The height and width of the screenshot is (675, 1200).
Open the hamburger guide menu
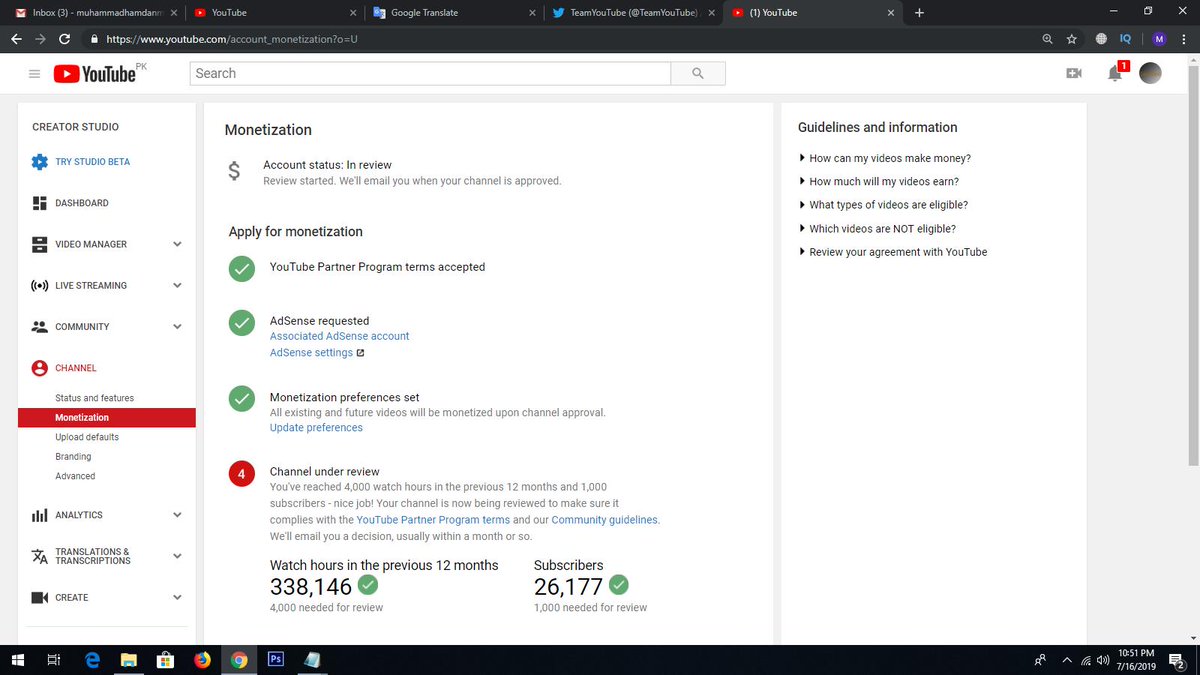34,74
